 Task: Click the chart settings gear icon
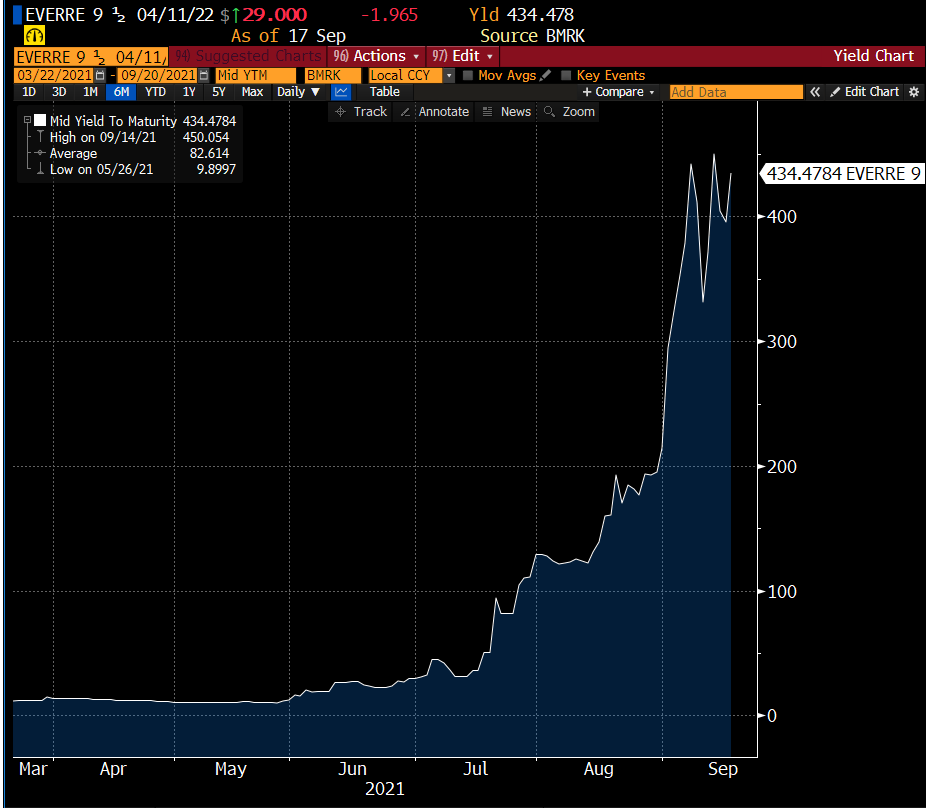tap(914, 92)
